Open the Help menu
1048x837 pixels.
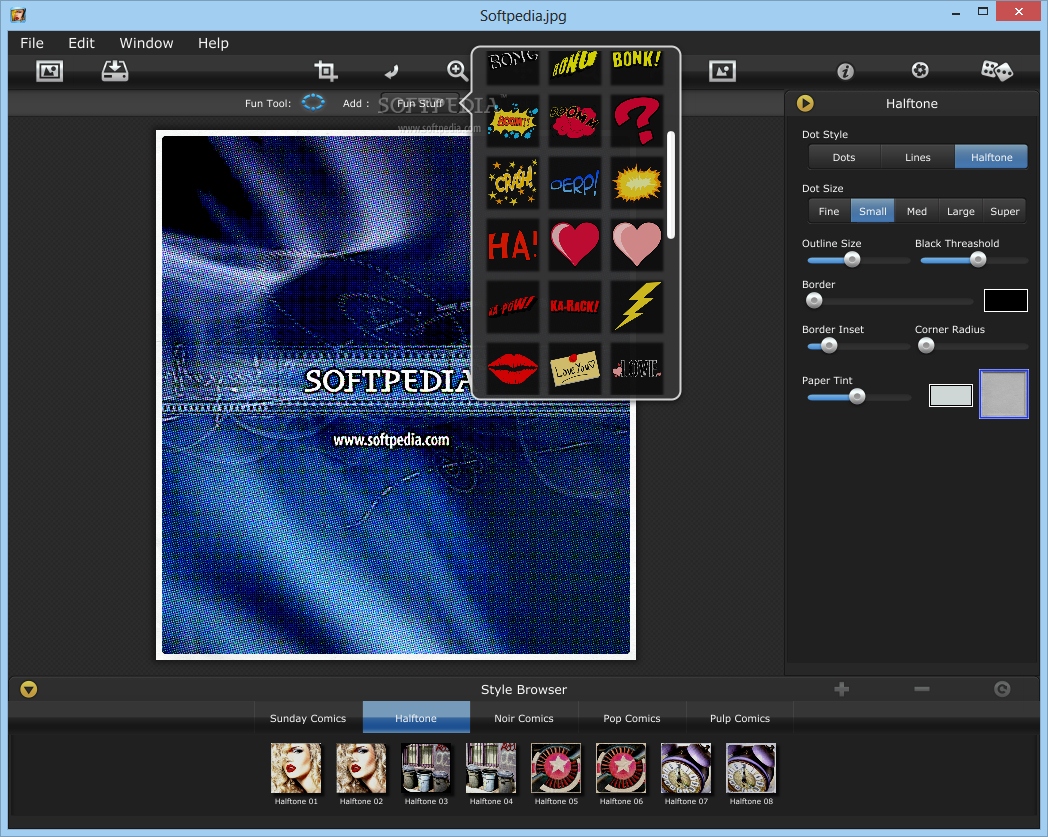tap(213, 43)
